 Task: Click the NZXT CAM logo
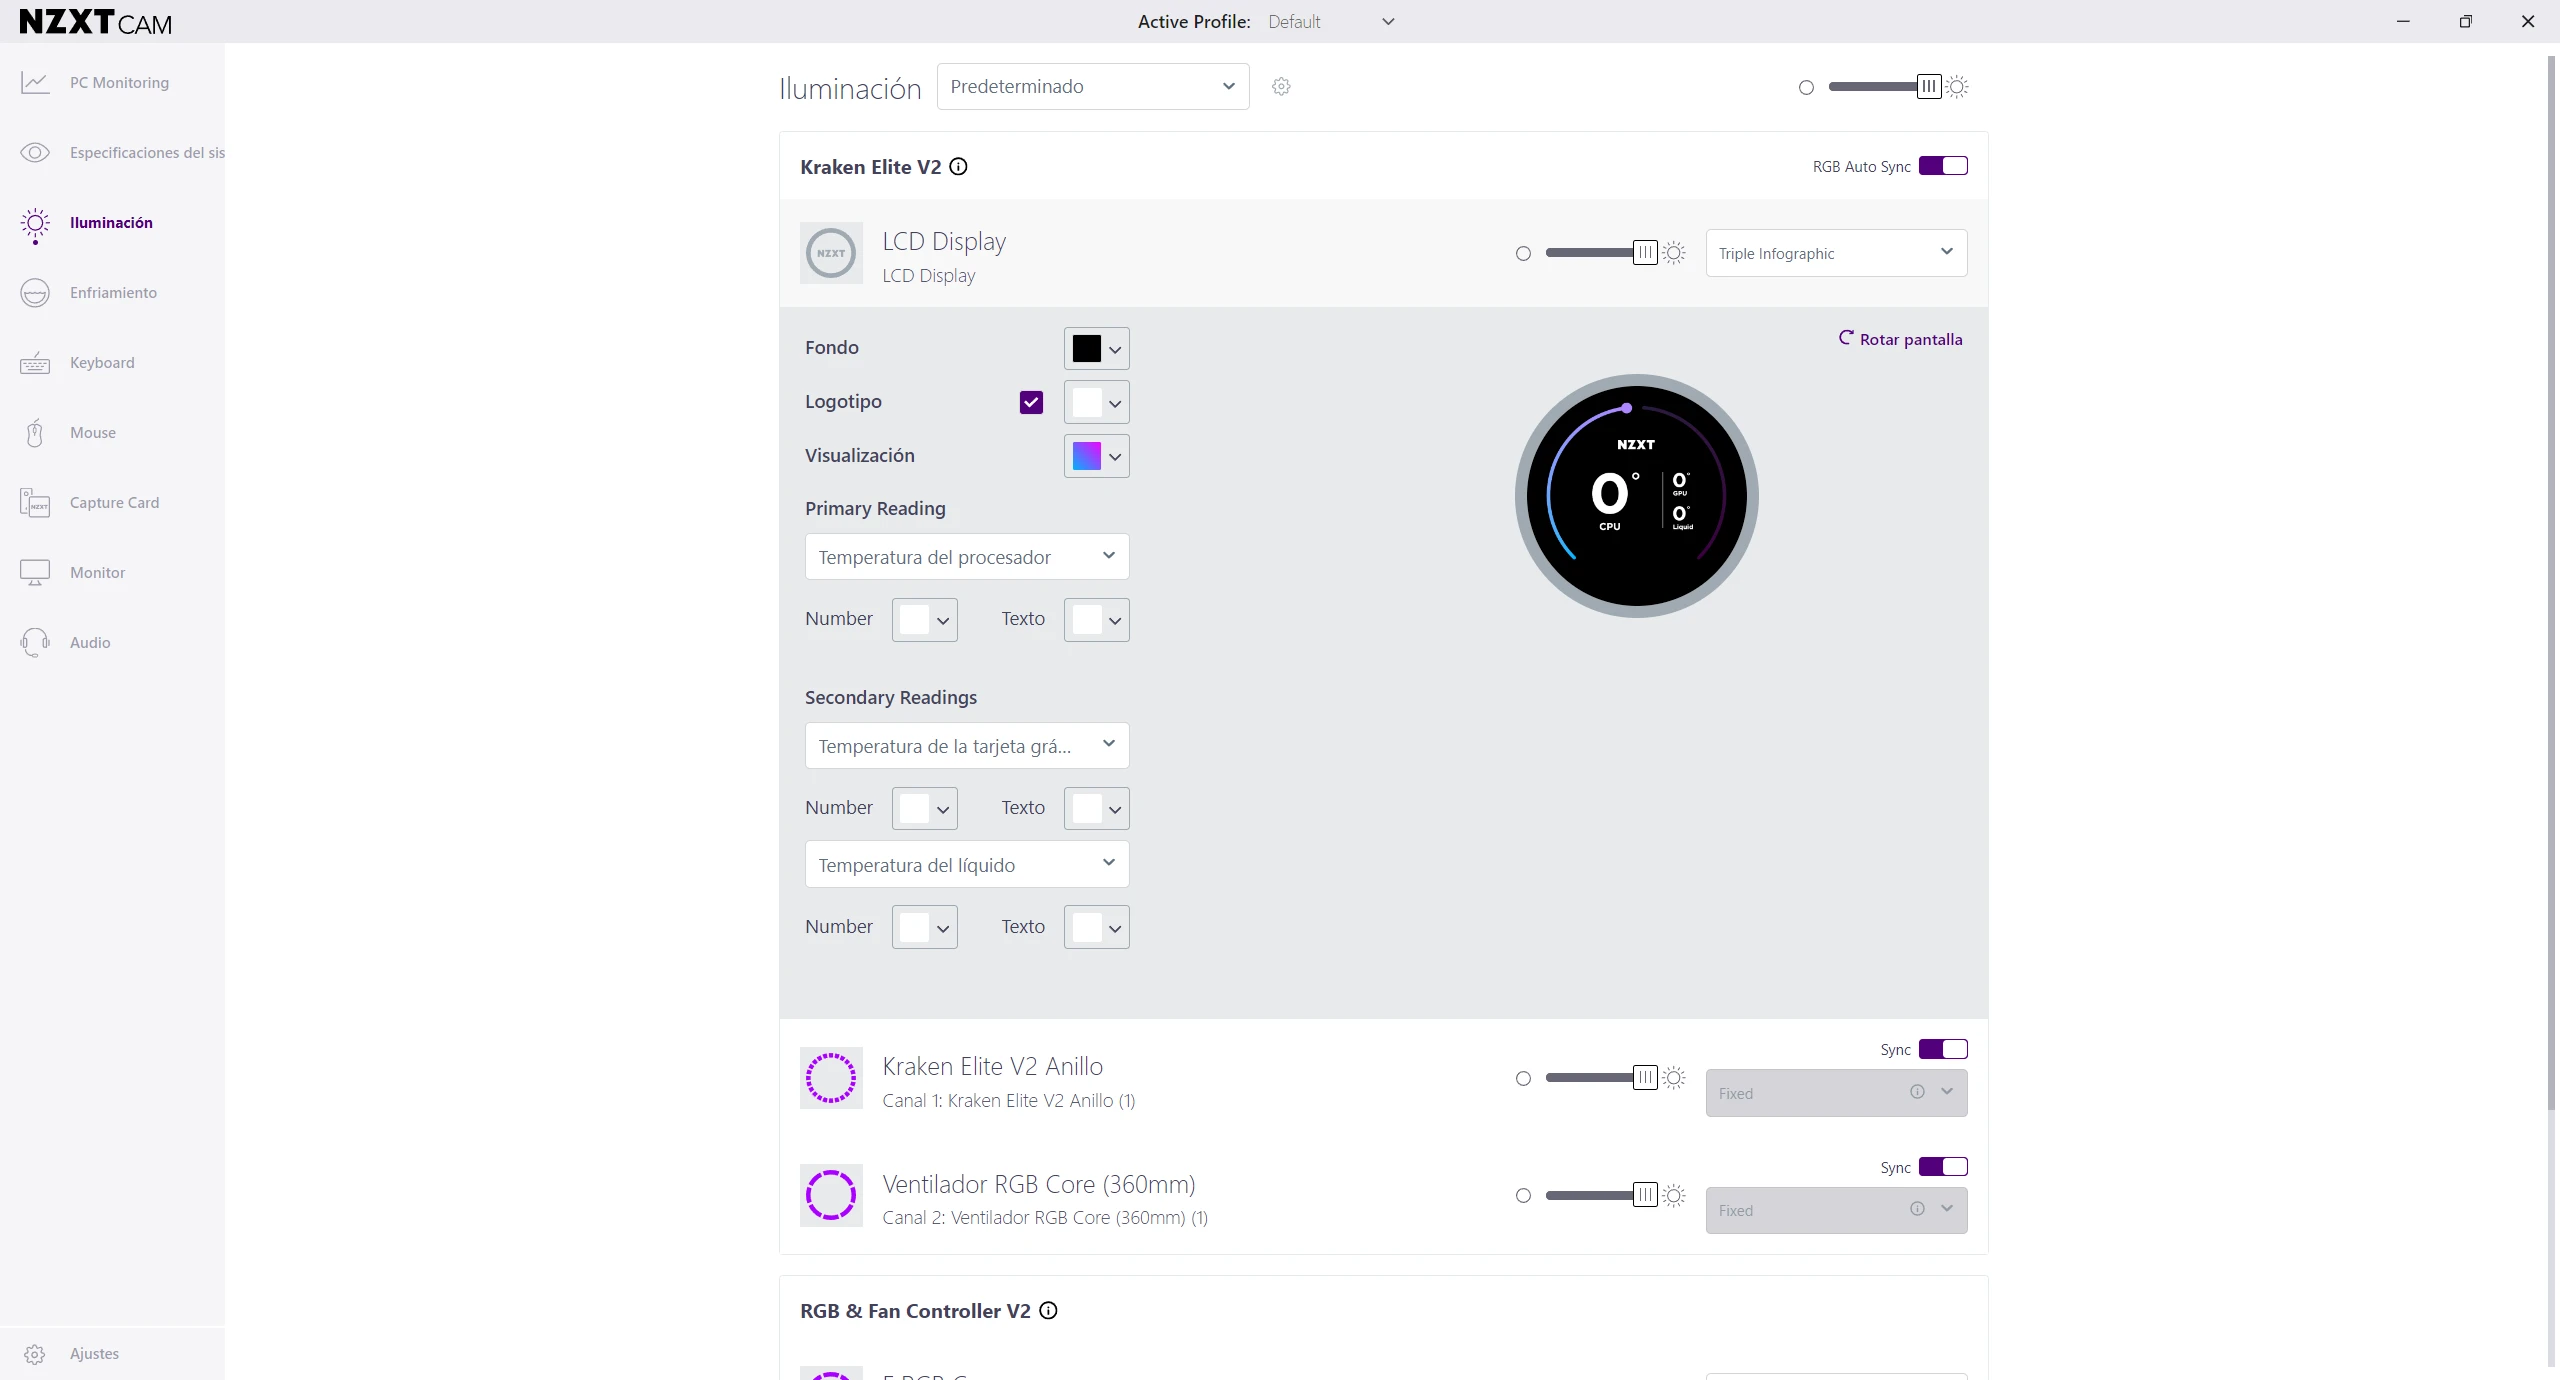point(96,22)
